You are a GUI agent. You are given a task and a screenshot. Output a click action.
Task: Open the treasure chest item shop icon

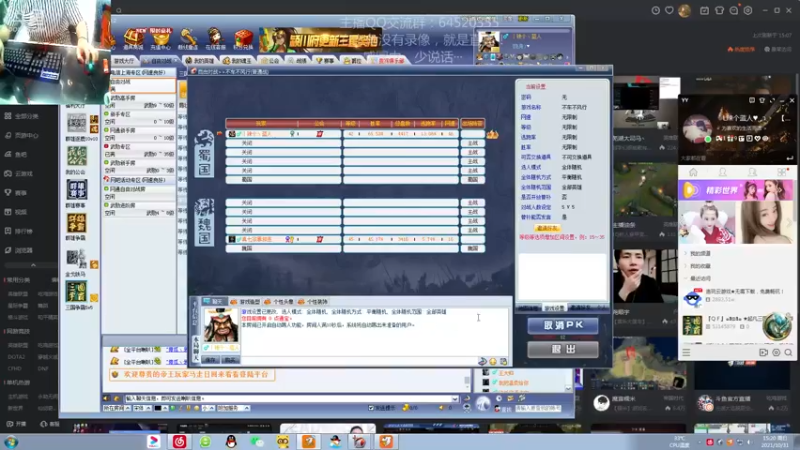(133, 38)
